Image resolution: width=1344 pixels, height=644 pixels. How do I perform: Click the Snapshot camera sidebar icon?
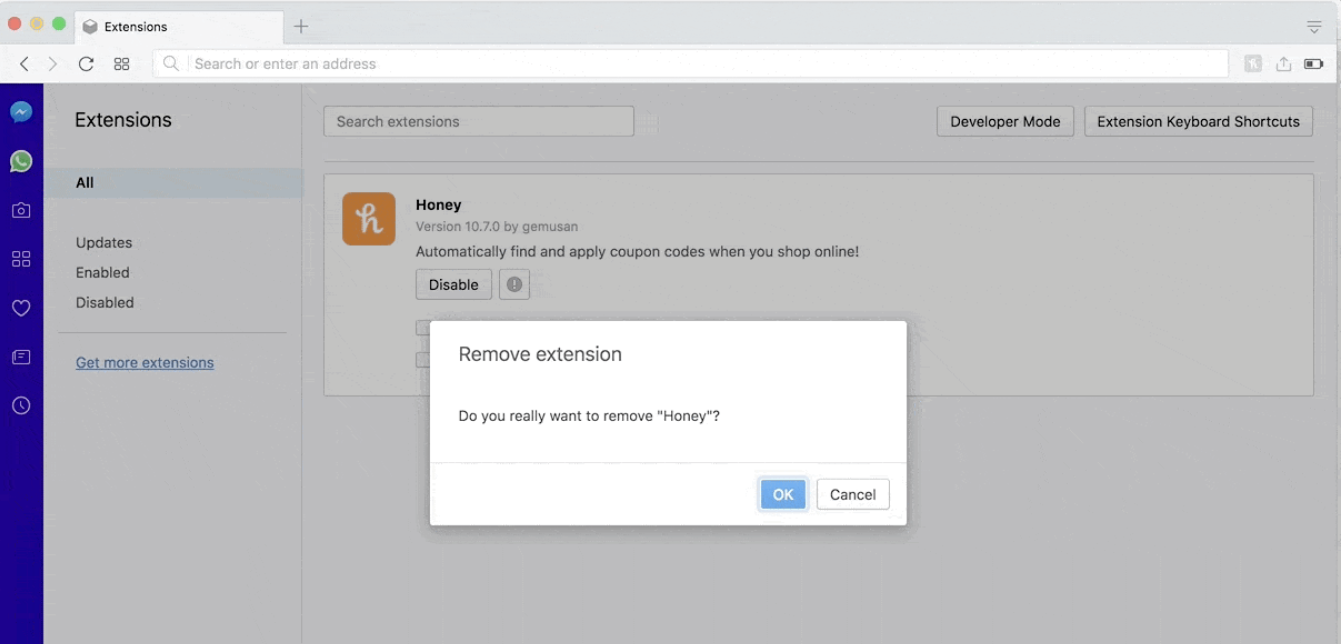click(21, 210)
